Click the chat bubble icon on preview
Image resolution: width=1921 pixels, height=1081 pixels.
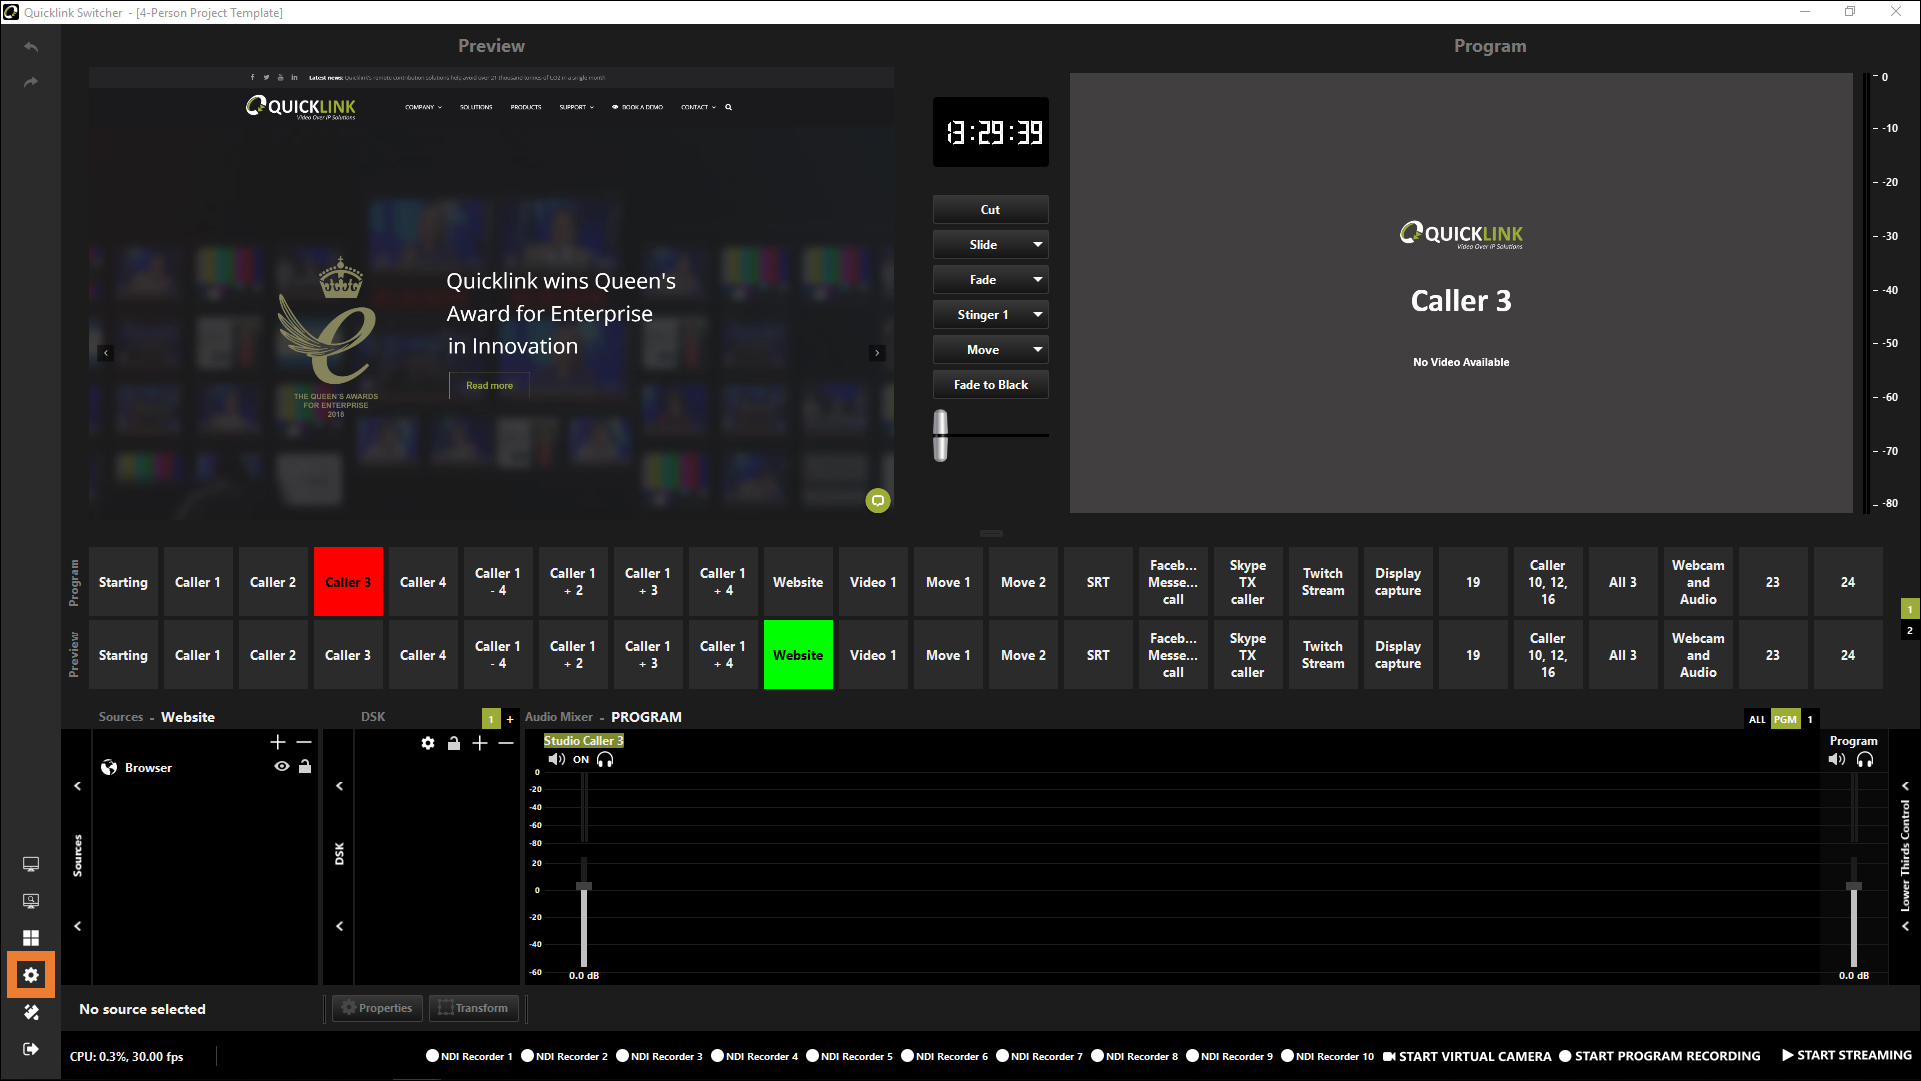coord(877,500)
